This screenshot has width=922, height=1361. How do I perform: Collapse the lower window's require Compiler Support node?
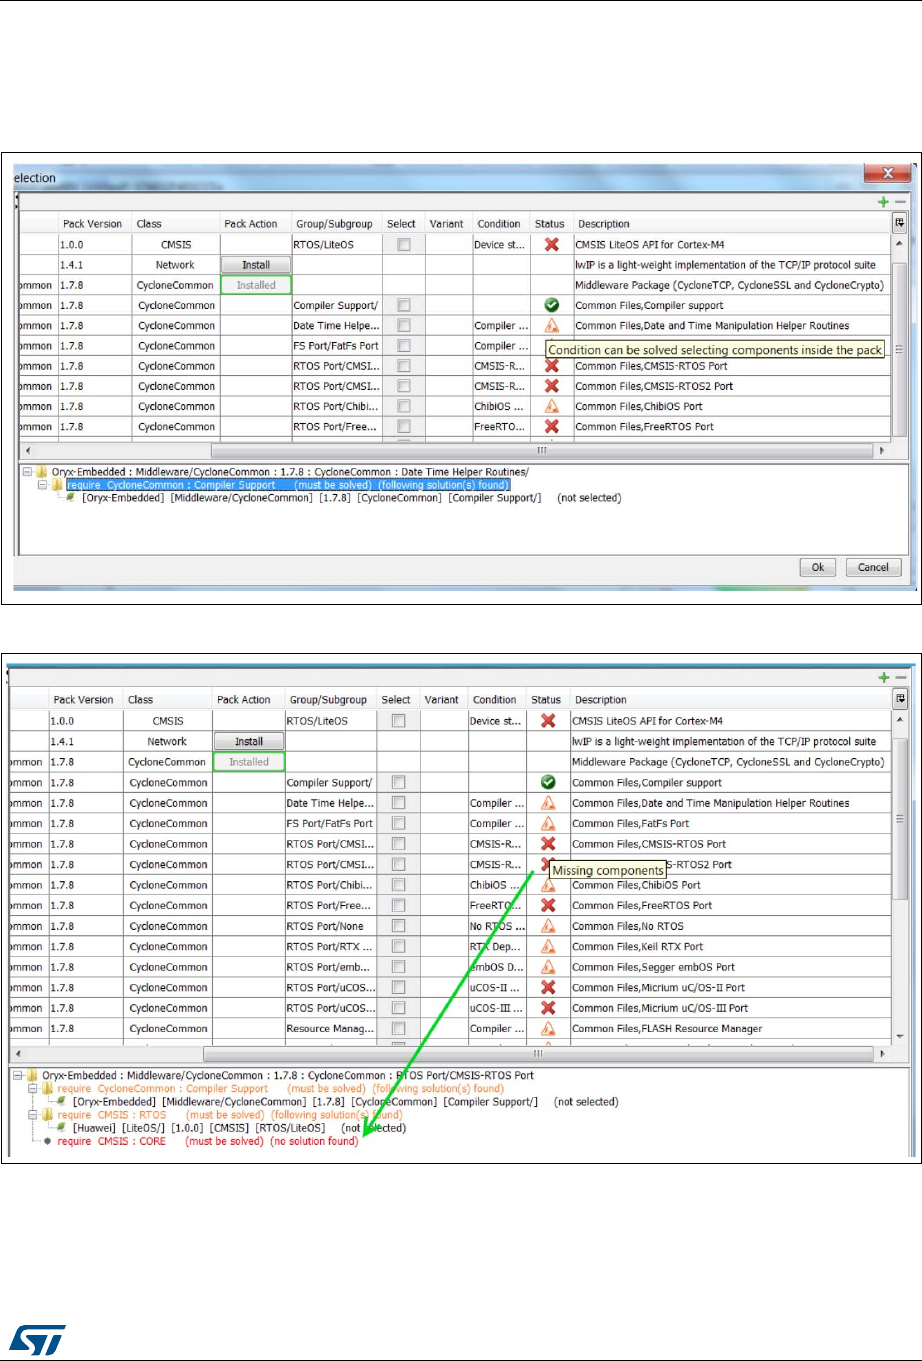33,1089
